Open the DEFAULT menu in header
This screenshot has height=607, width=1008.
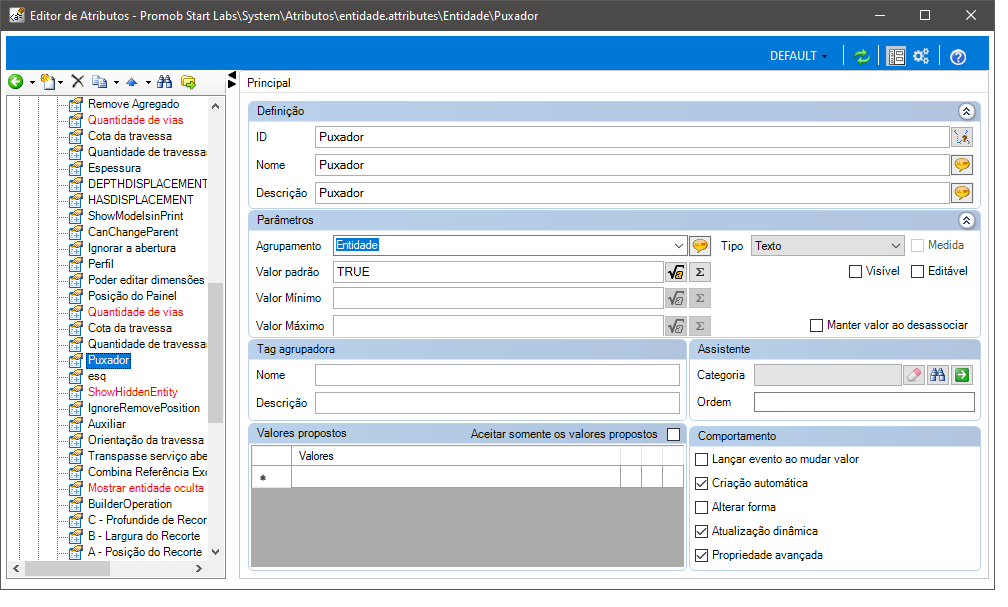798,56
